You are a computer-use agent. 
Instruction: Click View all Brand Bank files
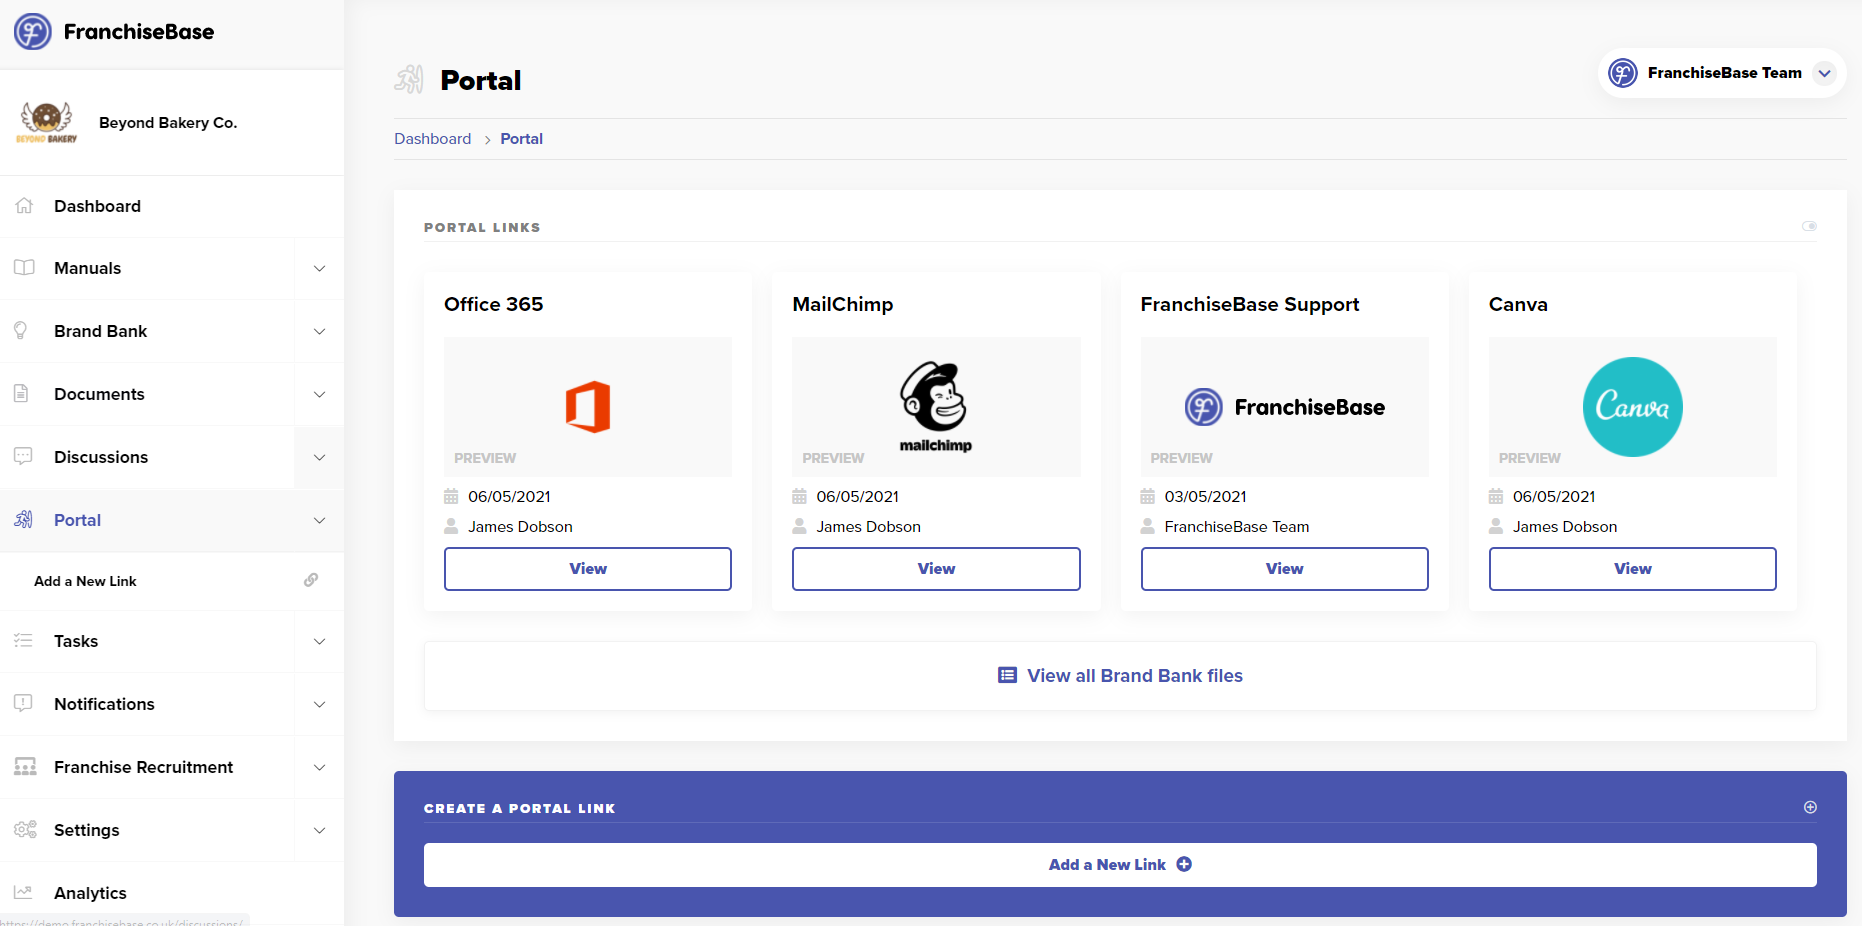pos(1120,676)
